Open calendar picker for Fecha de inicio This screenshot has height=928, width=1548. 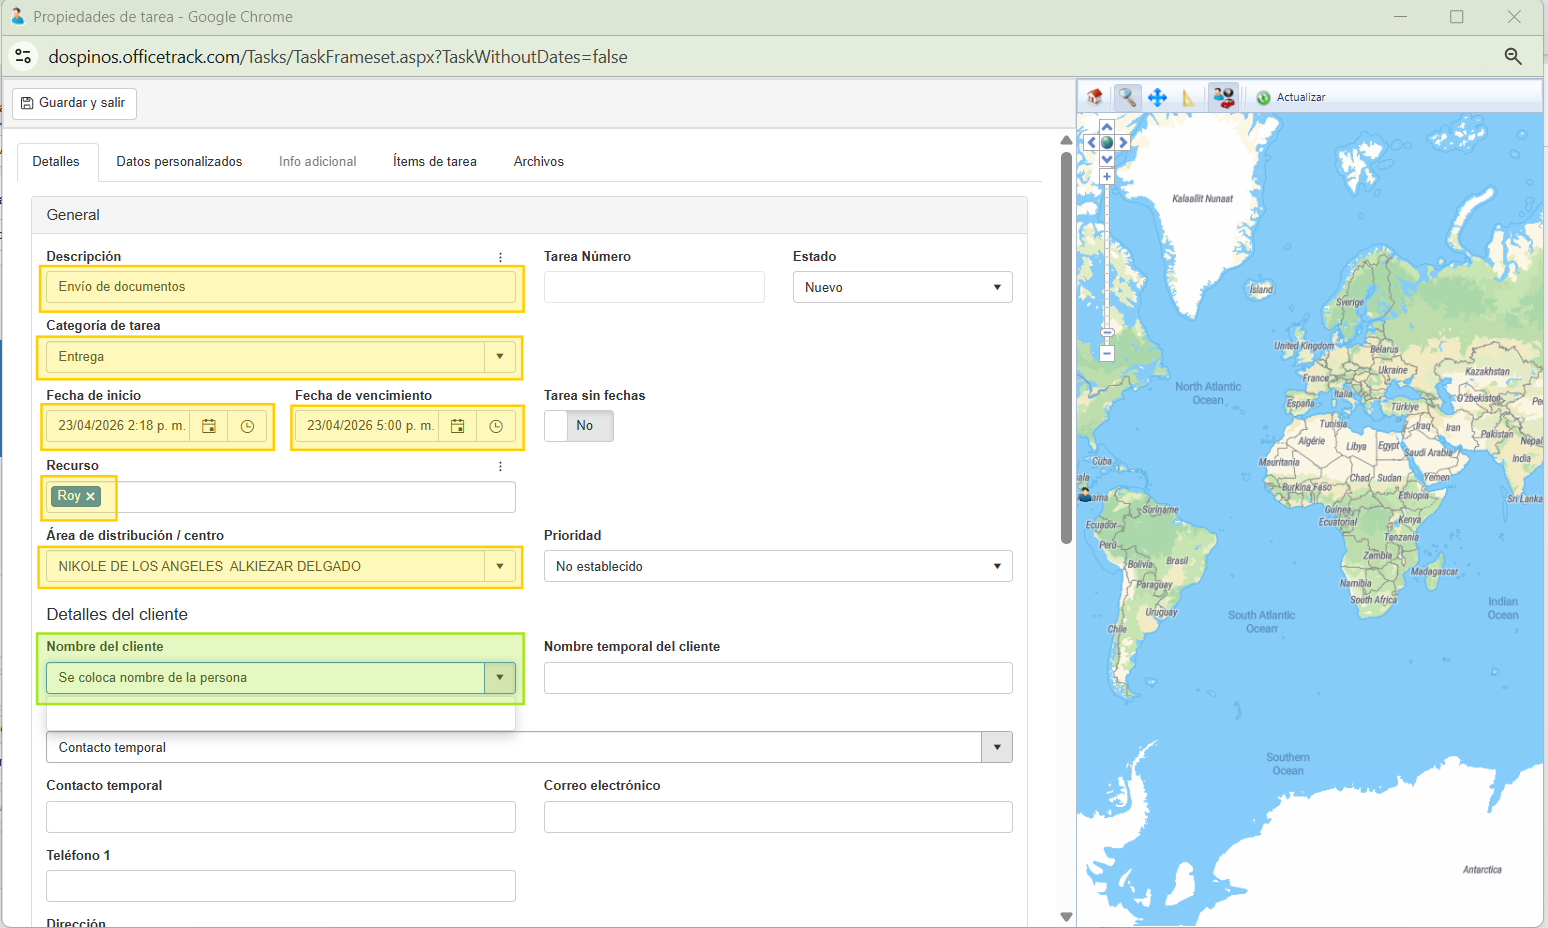(x=209, y=426)
